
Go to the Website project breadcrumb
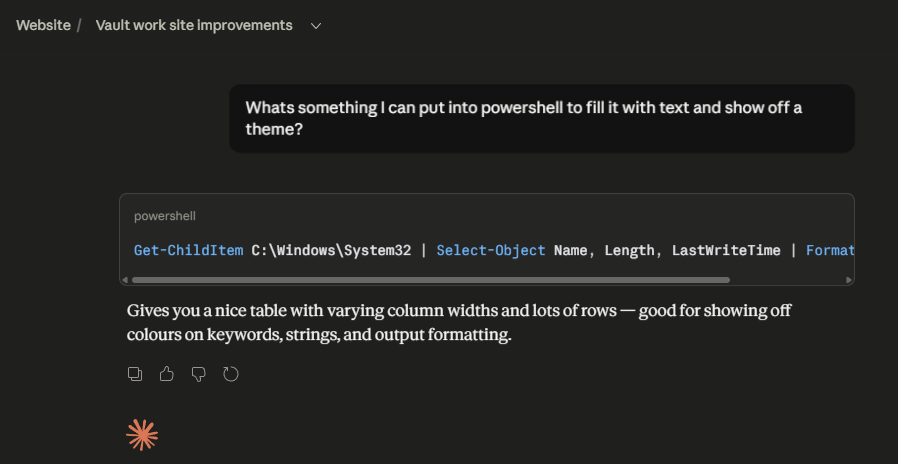point(43,25)
